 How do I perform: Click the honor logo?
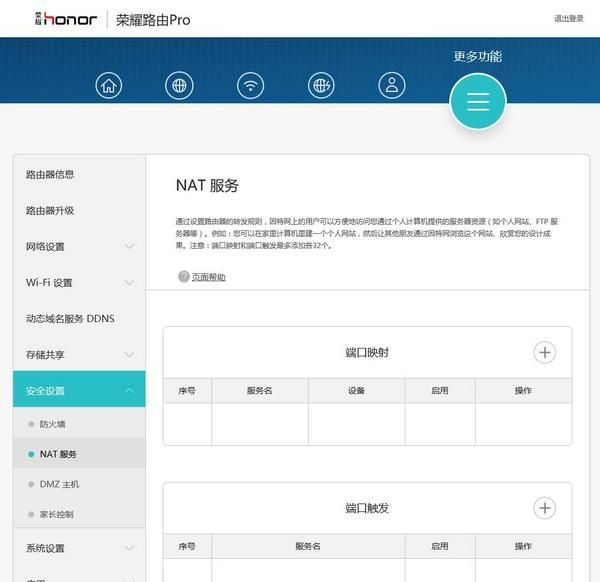point(66,19)
